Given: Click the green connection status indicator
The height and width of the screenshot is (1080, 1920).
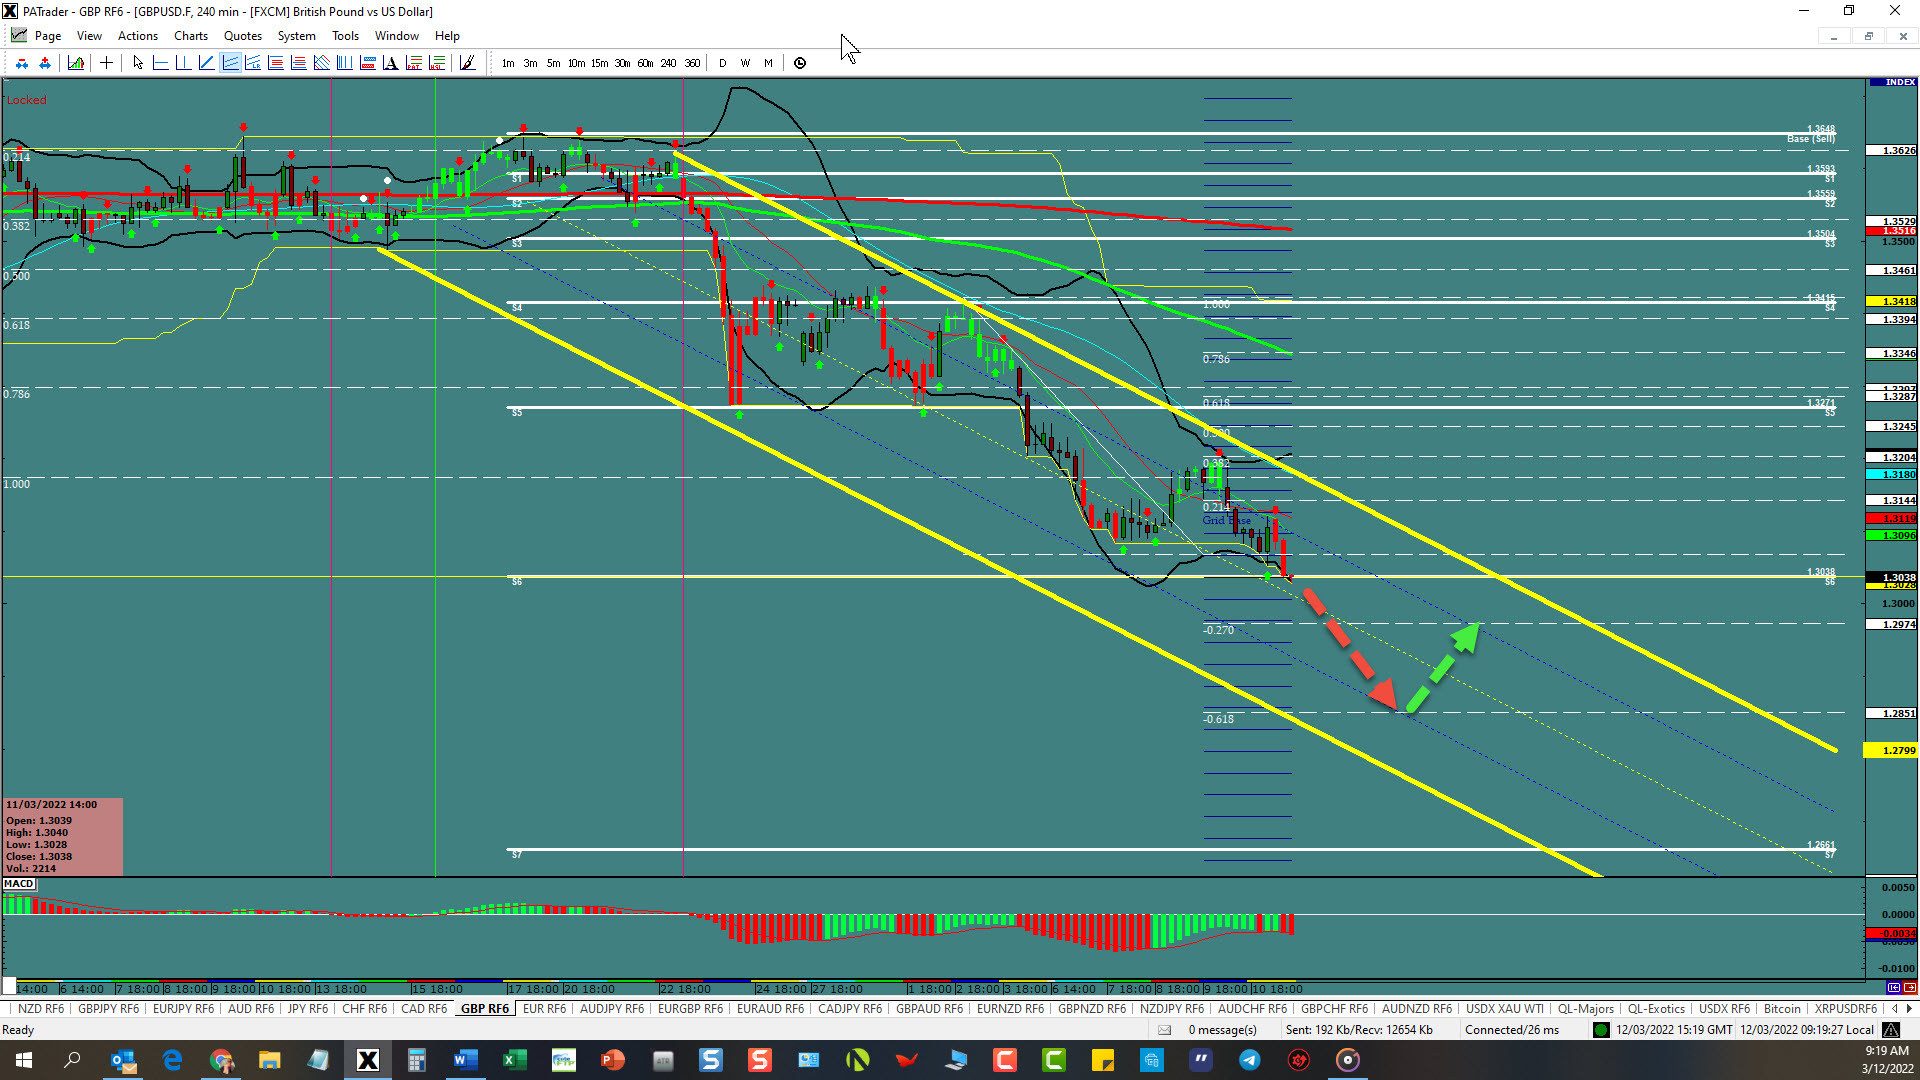Looking at the screenshot, I should 1601,1030.
